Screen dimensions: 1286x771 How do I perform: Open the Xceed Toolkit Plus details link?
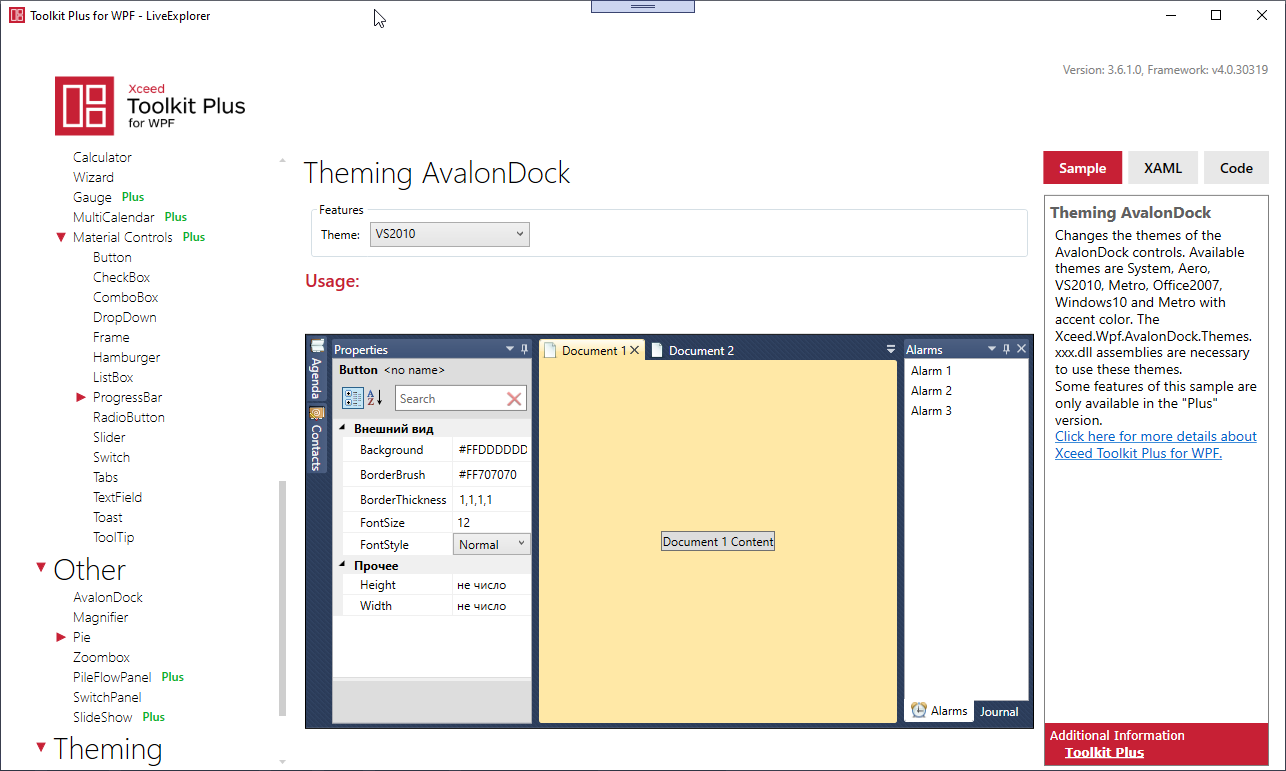coord(1156,444)
